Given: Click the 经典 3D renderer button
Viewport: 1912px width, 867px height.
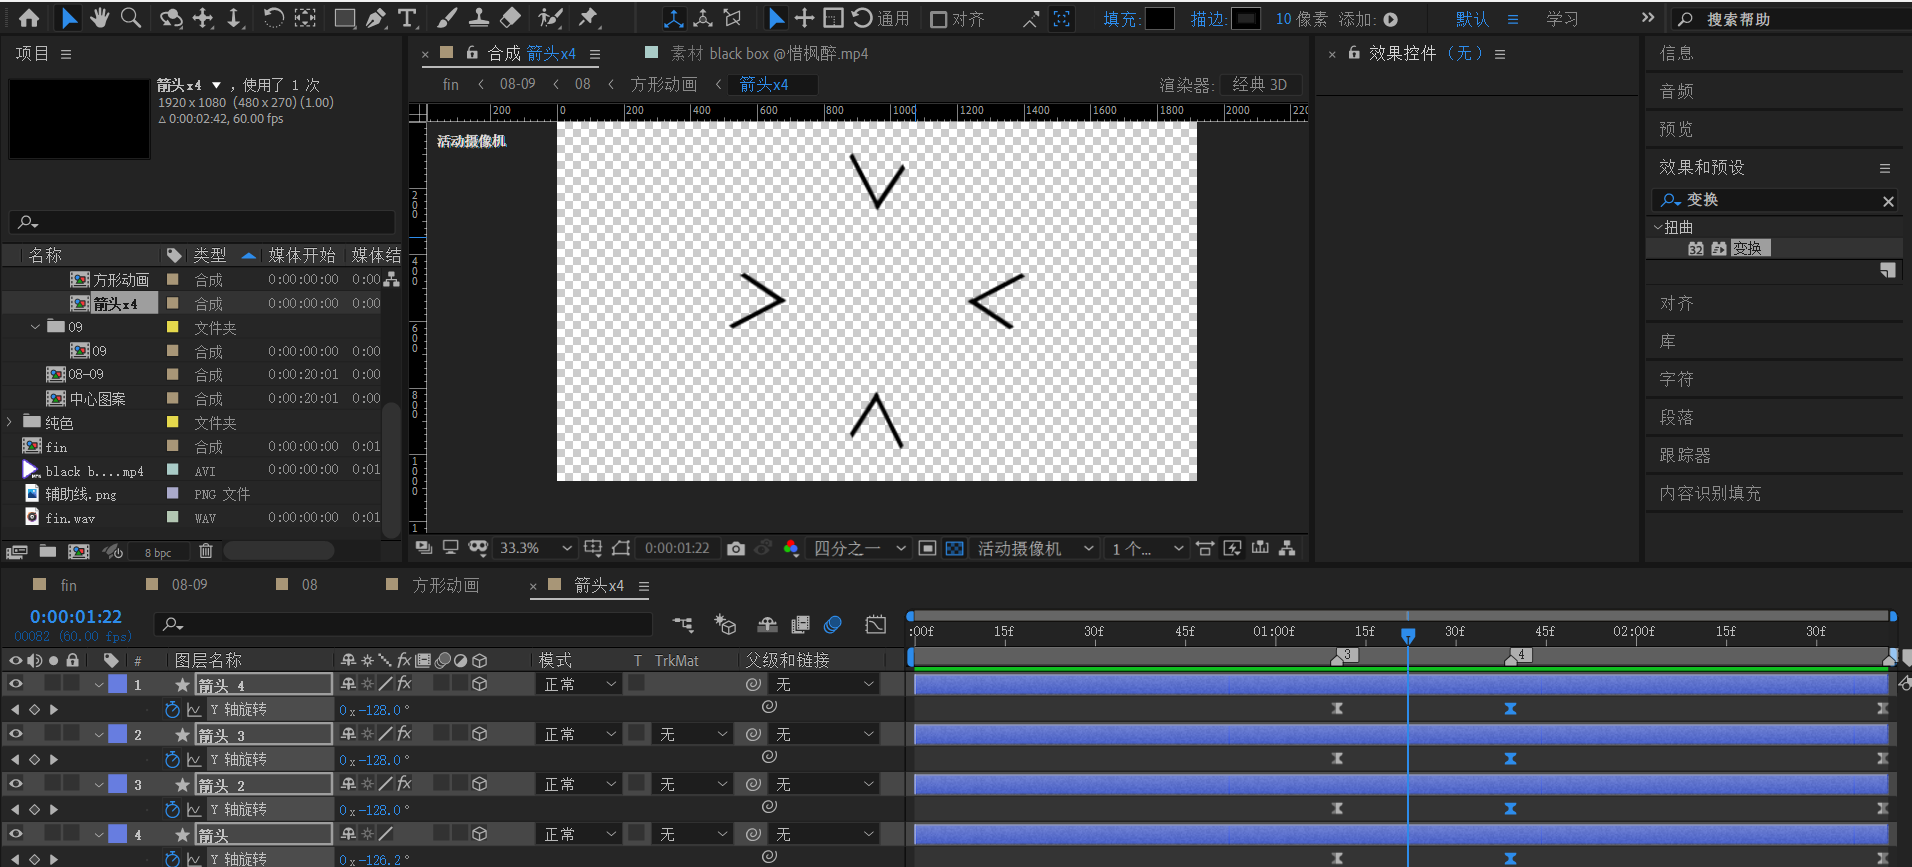Looking at the screenshot, I should pyautogui.click(x=1259, y=84).
